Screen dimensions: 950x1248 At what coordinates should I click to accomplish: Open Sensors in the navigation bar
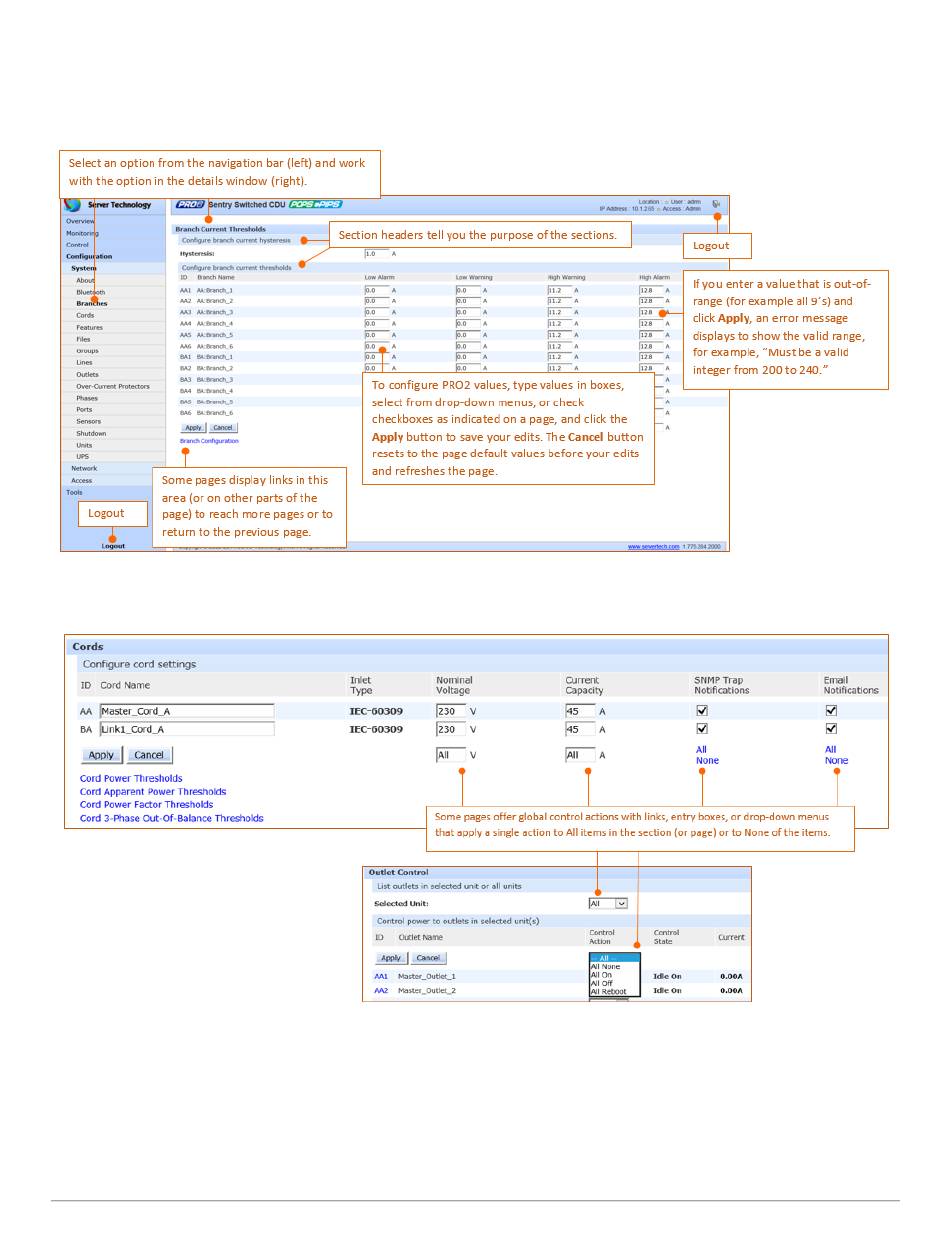click(88, 421)
